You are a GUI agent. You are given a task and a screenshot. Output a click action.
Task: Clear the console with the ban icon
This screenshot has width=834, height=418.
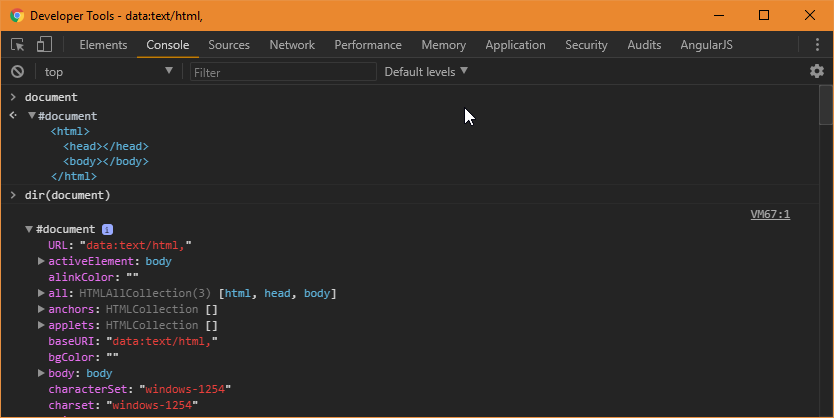pos(17,72)
